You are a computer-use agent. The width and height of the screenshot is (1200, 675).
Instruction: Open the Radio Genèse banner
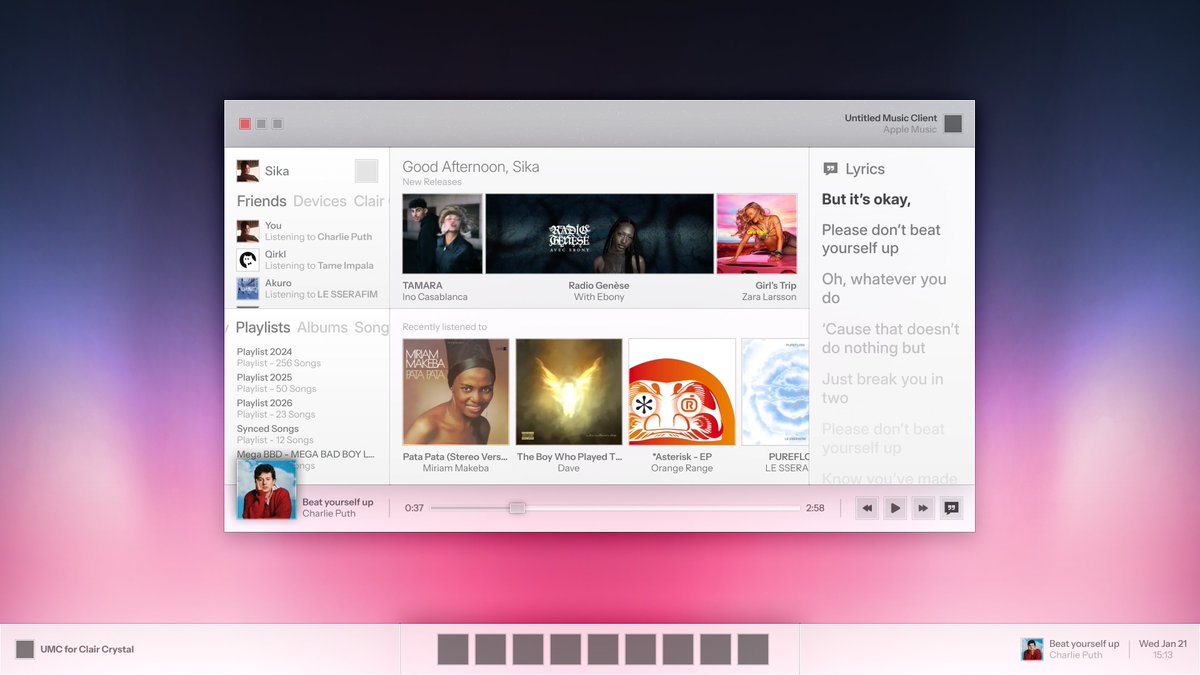tap(599, 234)
